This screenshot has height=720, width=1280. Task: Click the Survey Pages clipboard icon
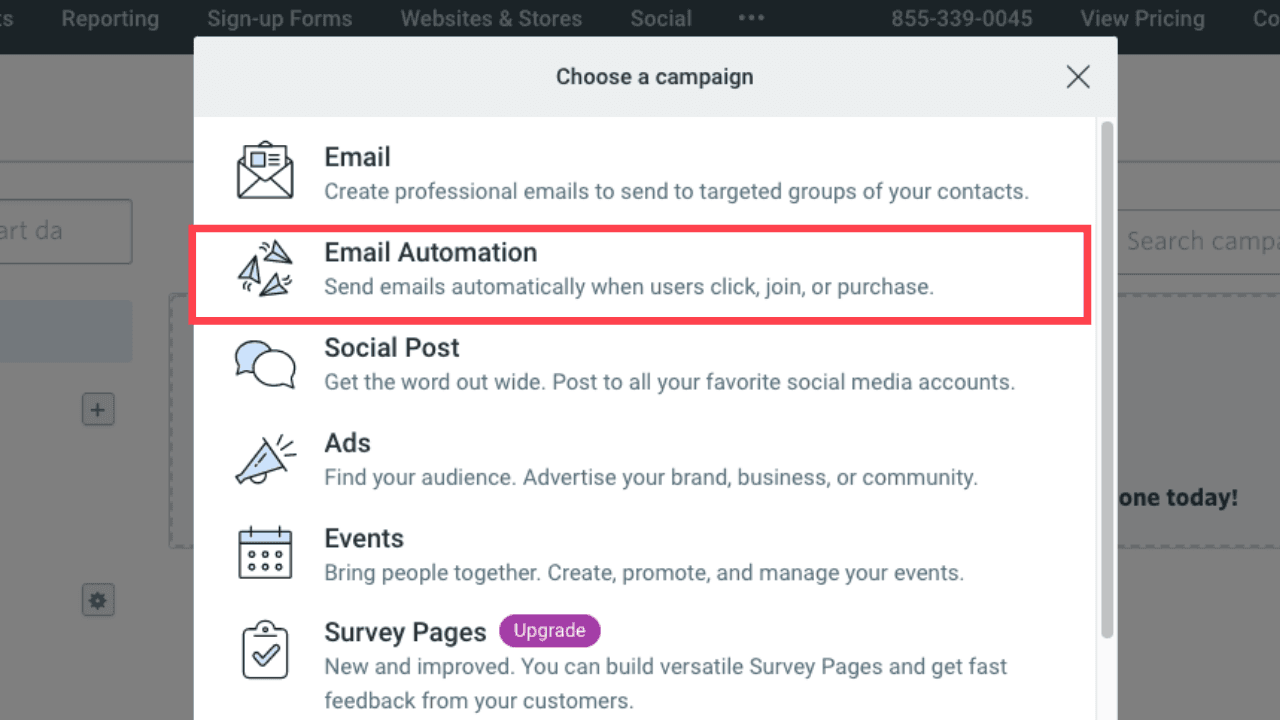click(x=265, y=649)
